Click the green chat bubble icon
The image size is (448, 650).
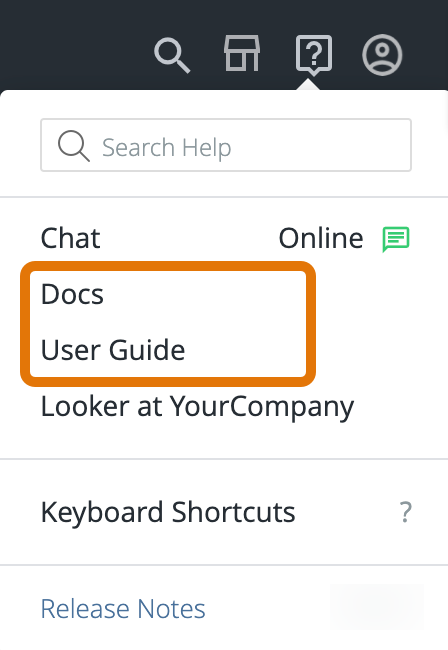396,239
